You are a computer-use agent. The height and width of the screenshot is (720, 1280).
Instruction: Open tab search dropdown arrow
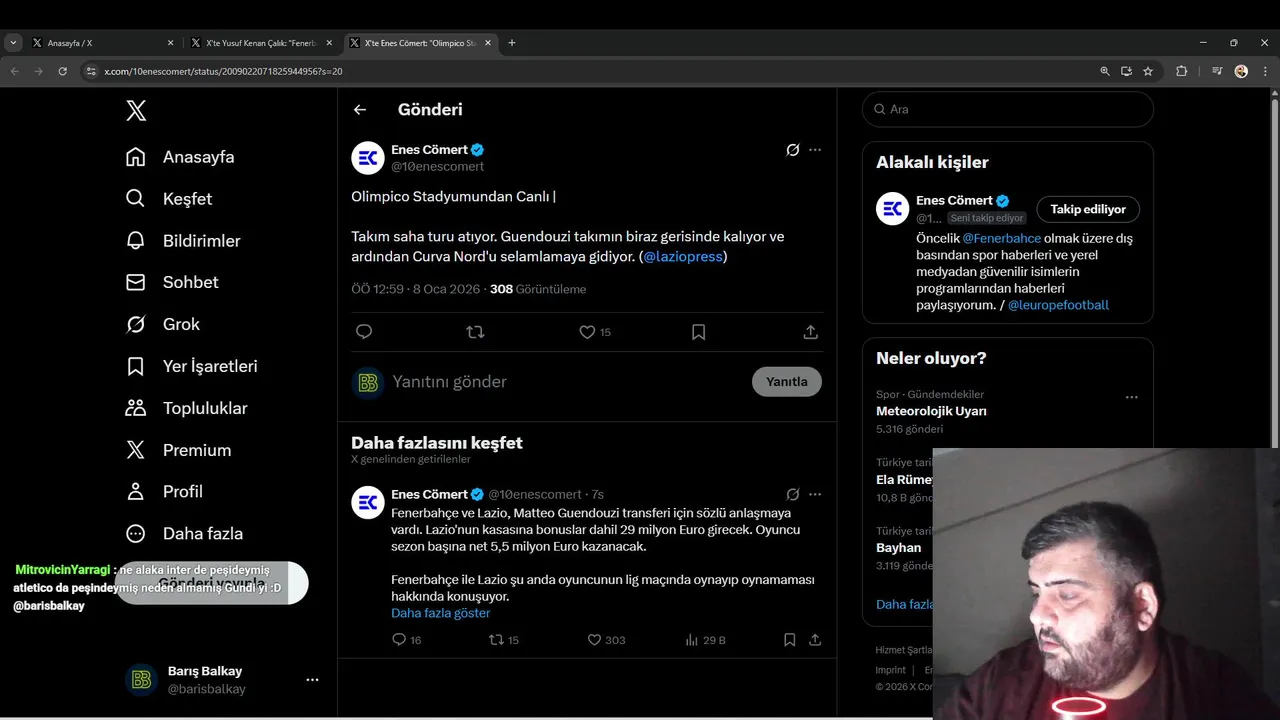coord(13,43)
